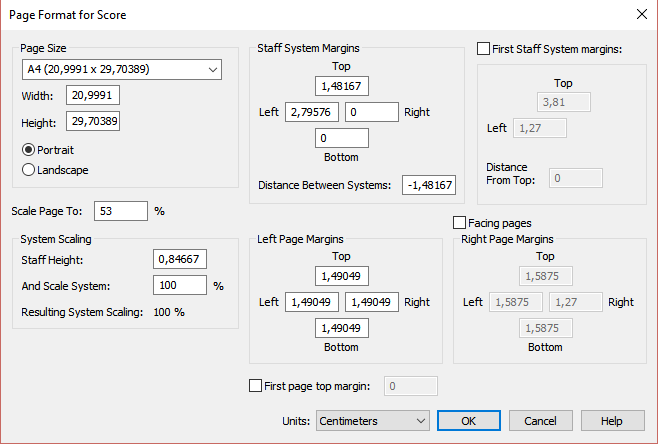Enable First Staff System margins checkbox
The height and width of the screenshot is (446, 658).
484,48
